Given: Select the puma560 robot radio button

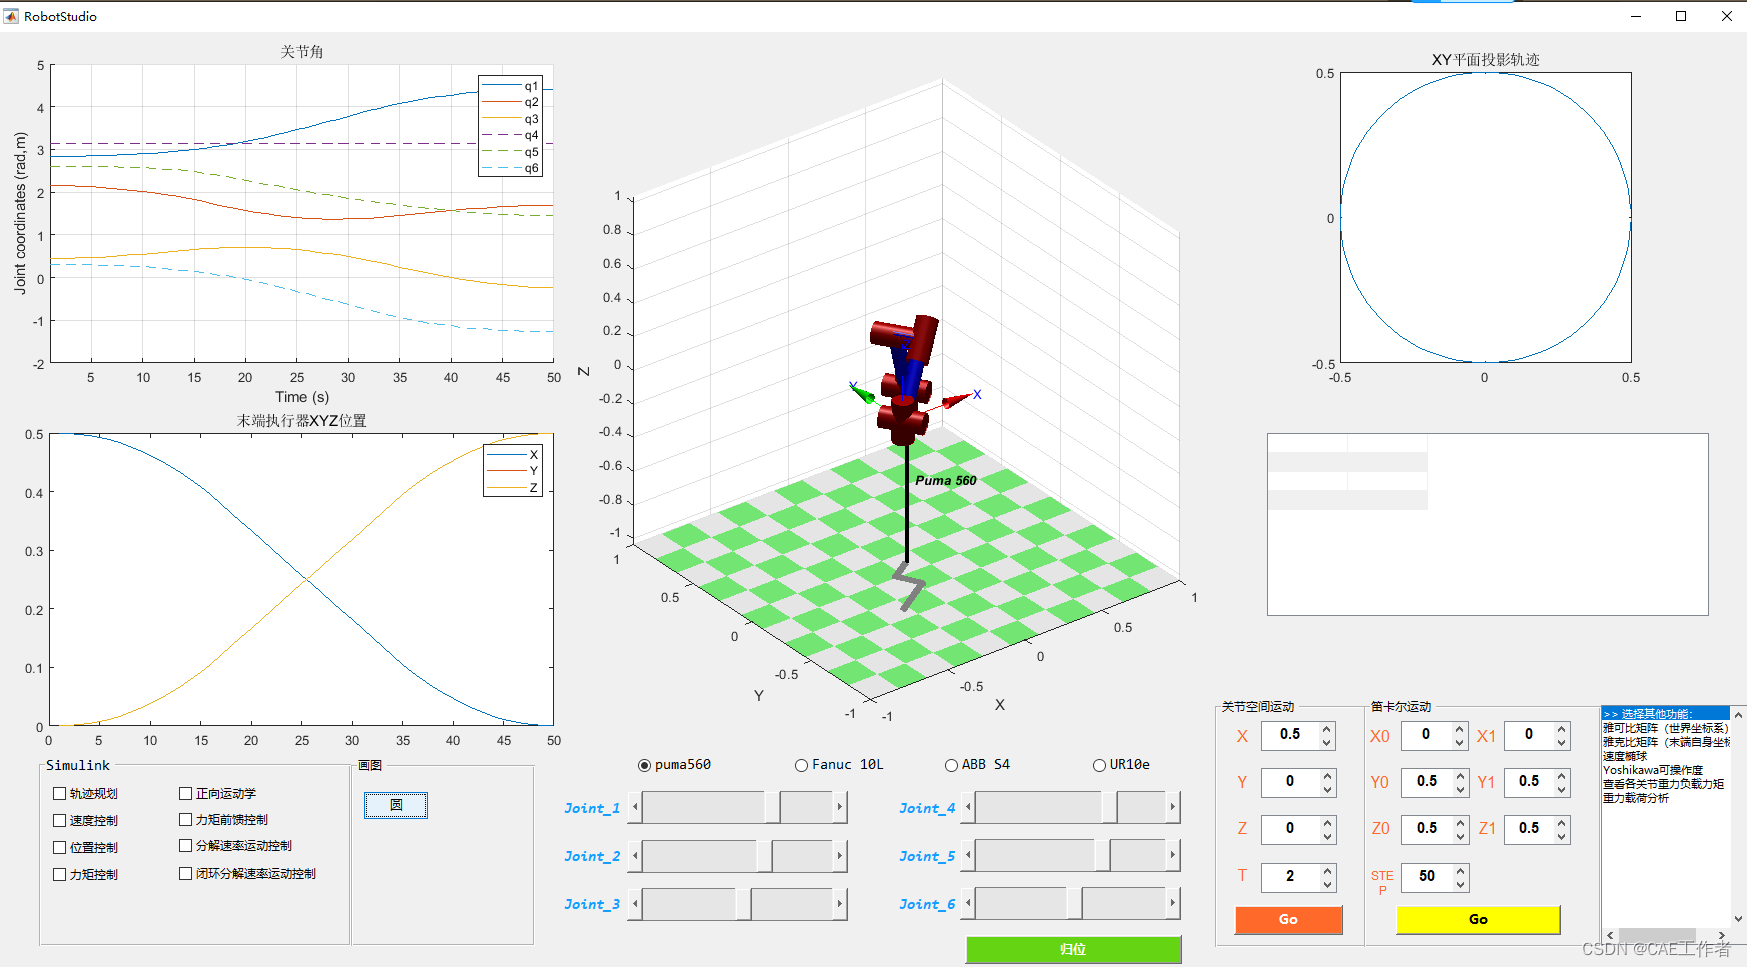Looking at the screenshot, I should (644, 765).
